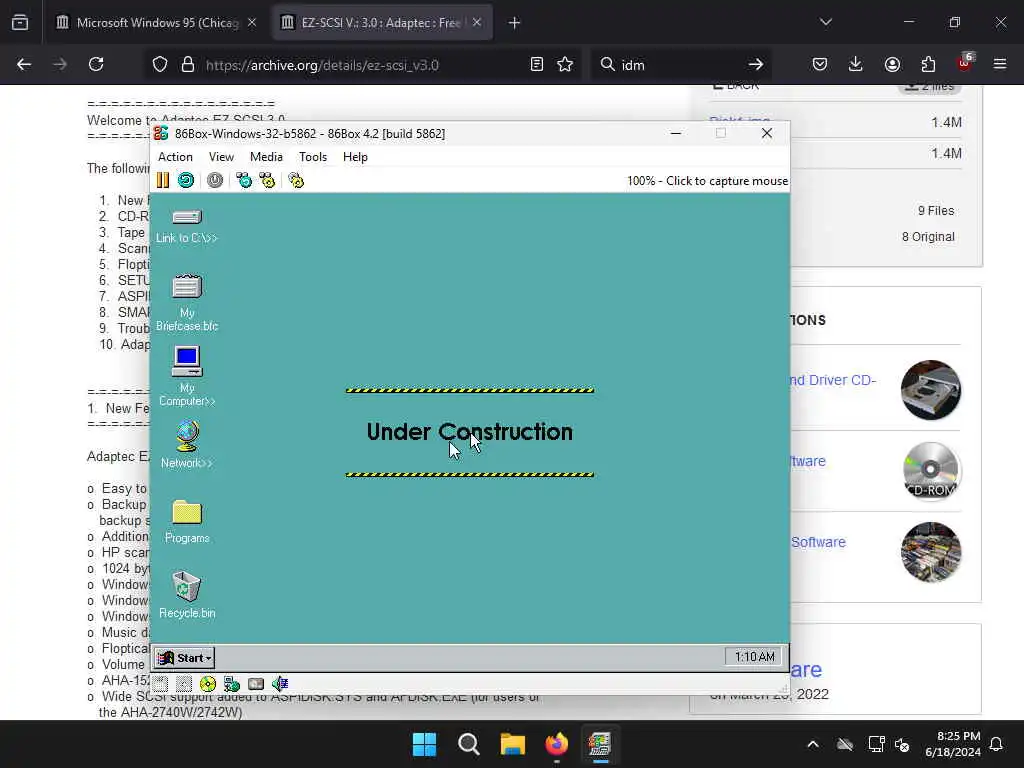Open the View menu in 86Box
This screenshot has width=1024, height=768.
[x=221, y=157]
